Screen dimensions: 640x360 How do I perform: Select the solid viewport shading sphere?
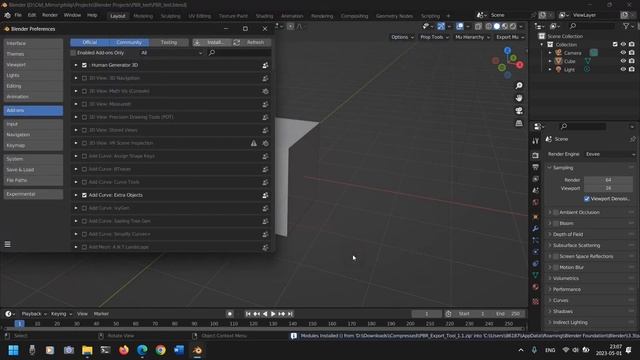pos(497,26)
